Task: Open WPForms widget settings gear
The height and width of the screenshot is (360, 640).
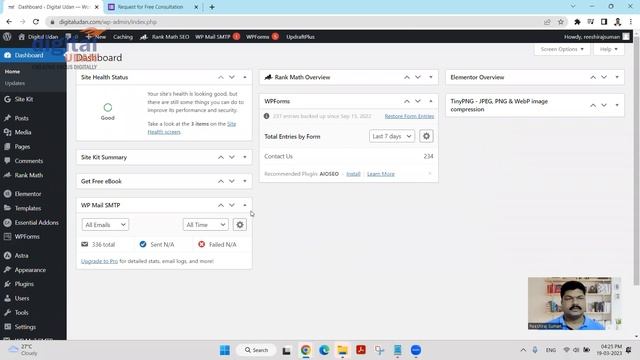Action: pos(426,136)
